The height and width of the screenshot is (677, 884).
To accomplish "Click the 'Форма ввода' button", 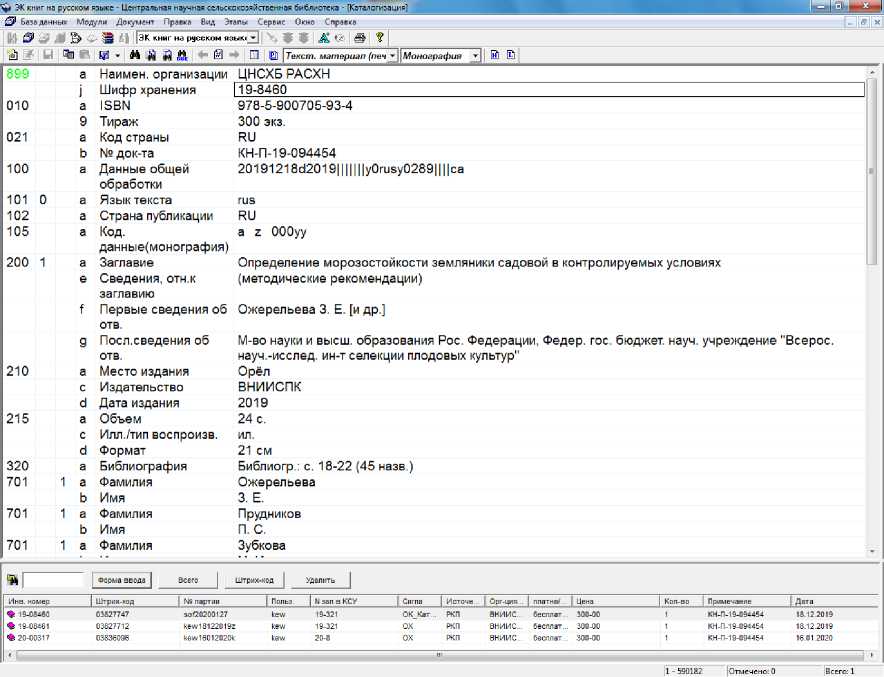I will 120,579.
